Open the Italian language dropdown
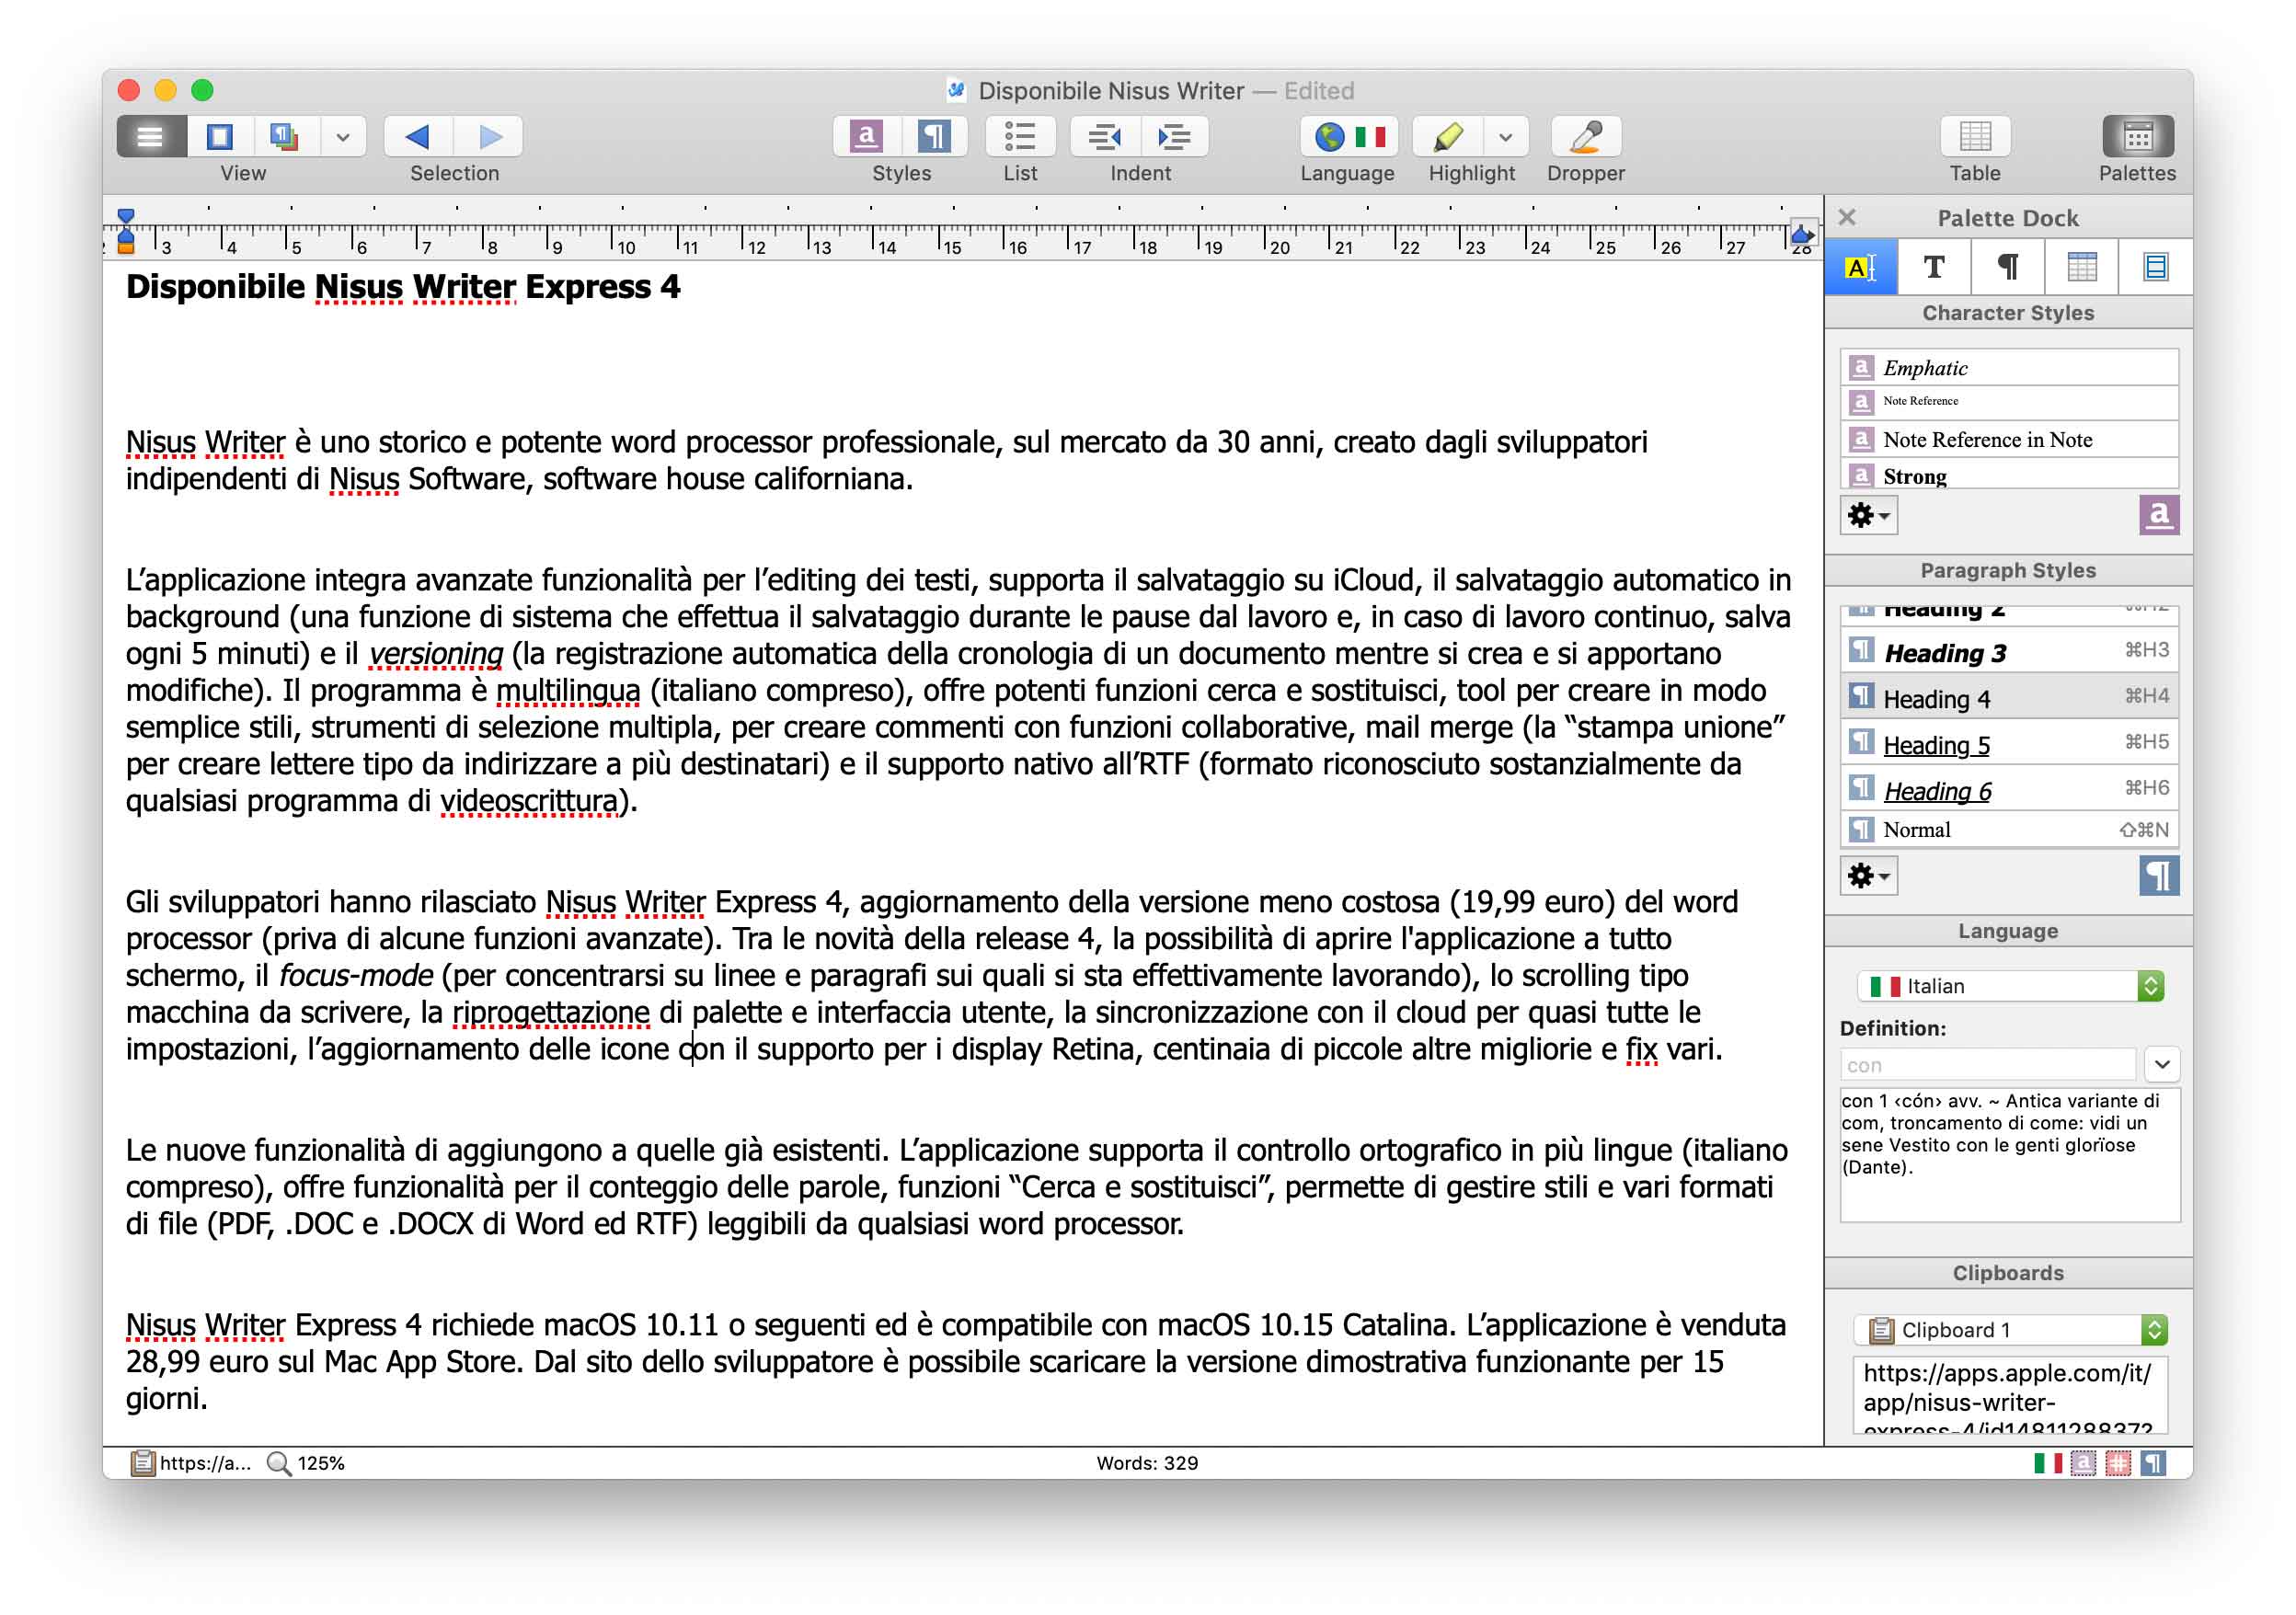 tap(2010, 986)
